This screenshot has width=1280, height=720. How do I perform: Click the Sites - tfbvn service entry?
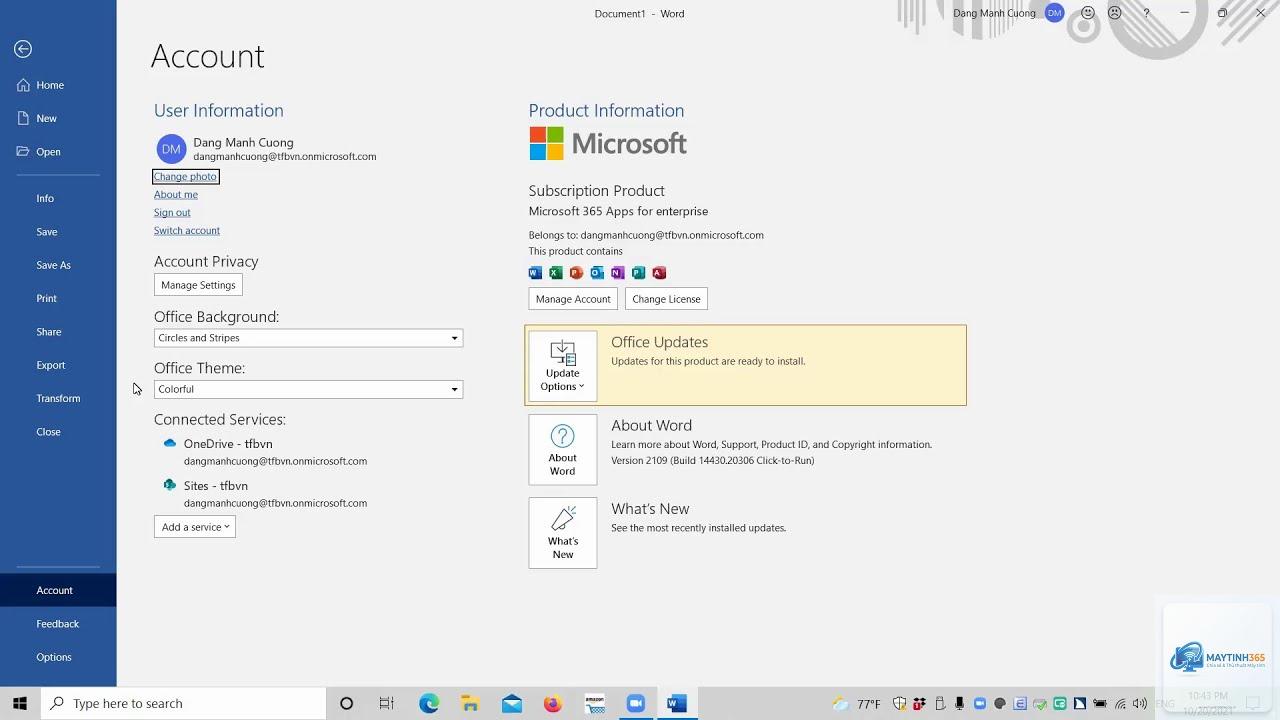265,494
